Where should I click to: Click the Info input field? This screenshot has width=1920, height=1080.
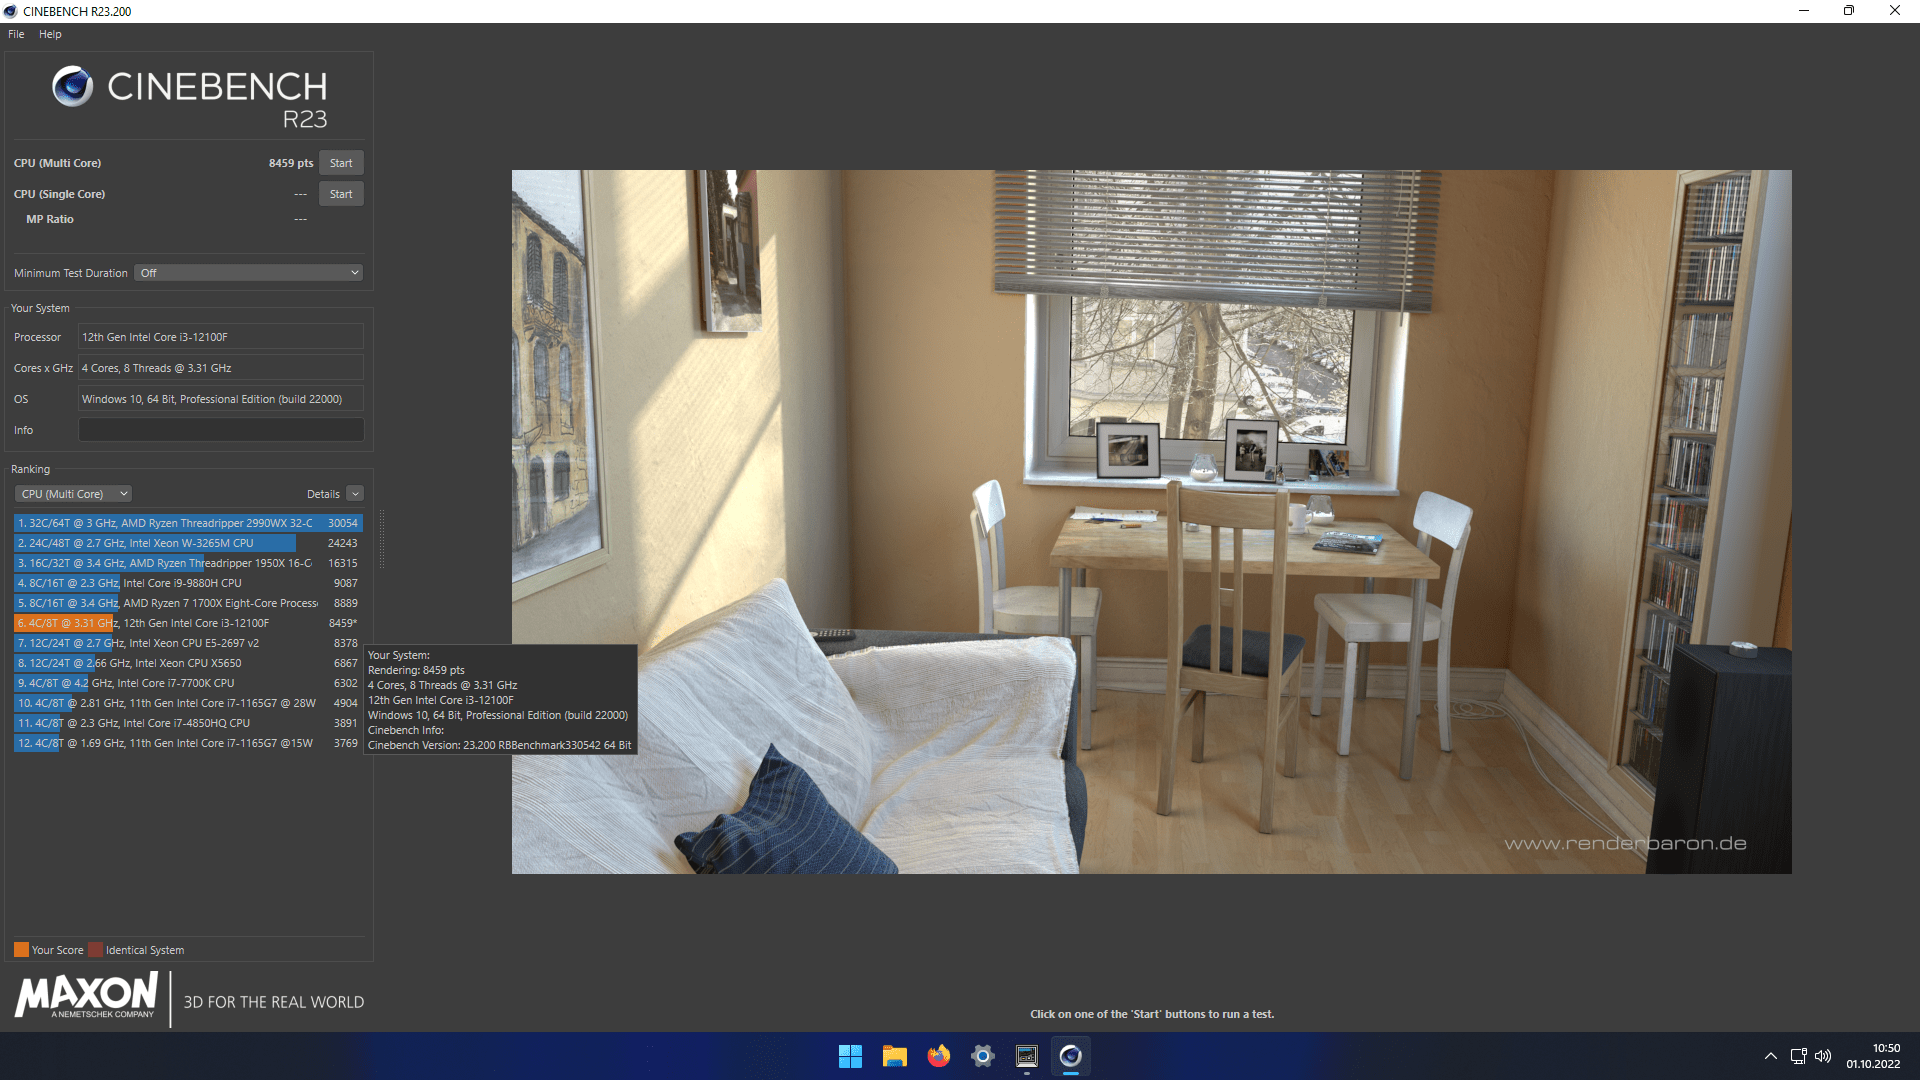[221, 430]
